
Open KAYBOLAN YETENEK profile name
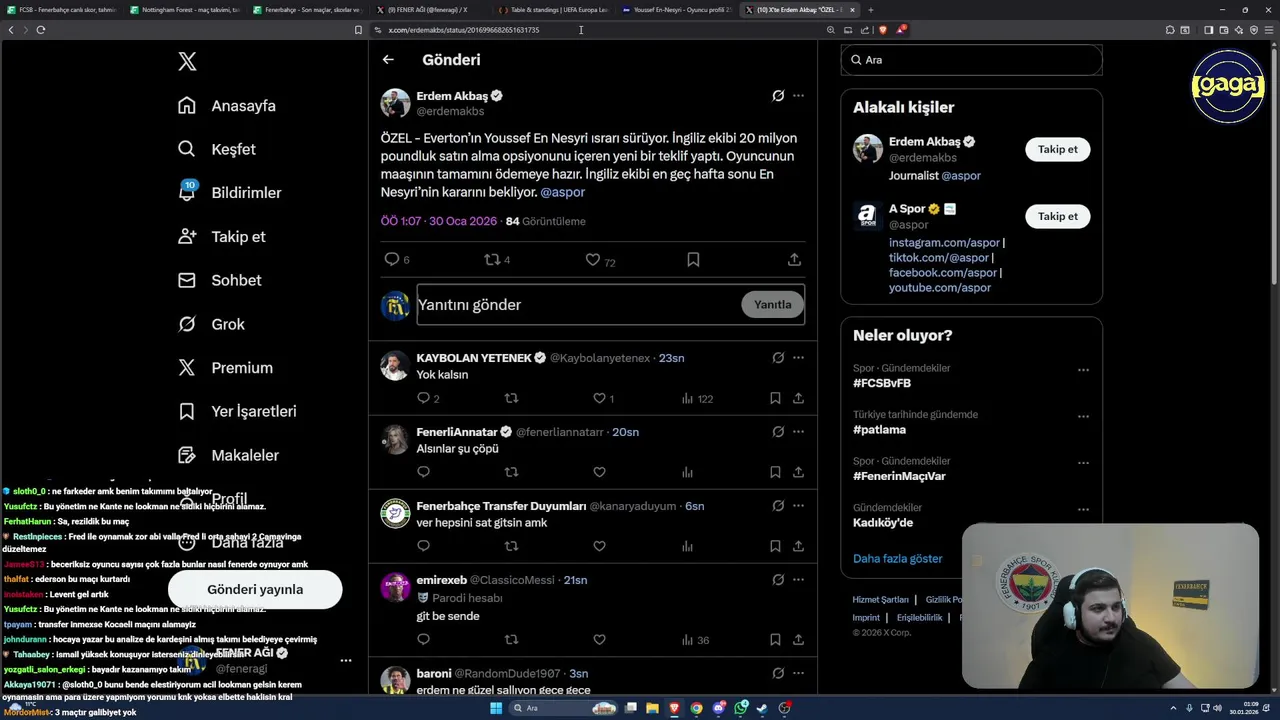(x=474, y=358)
